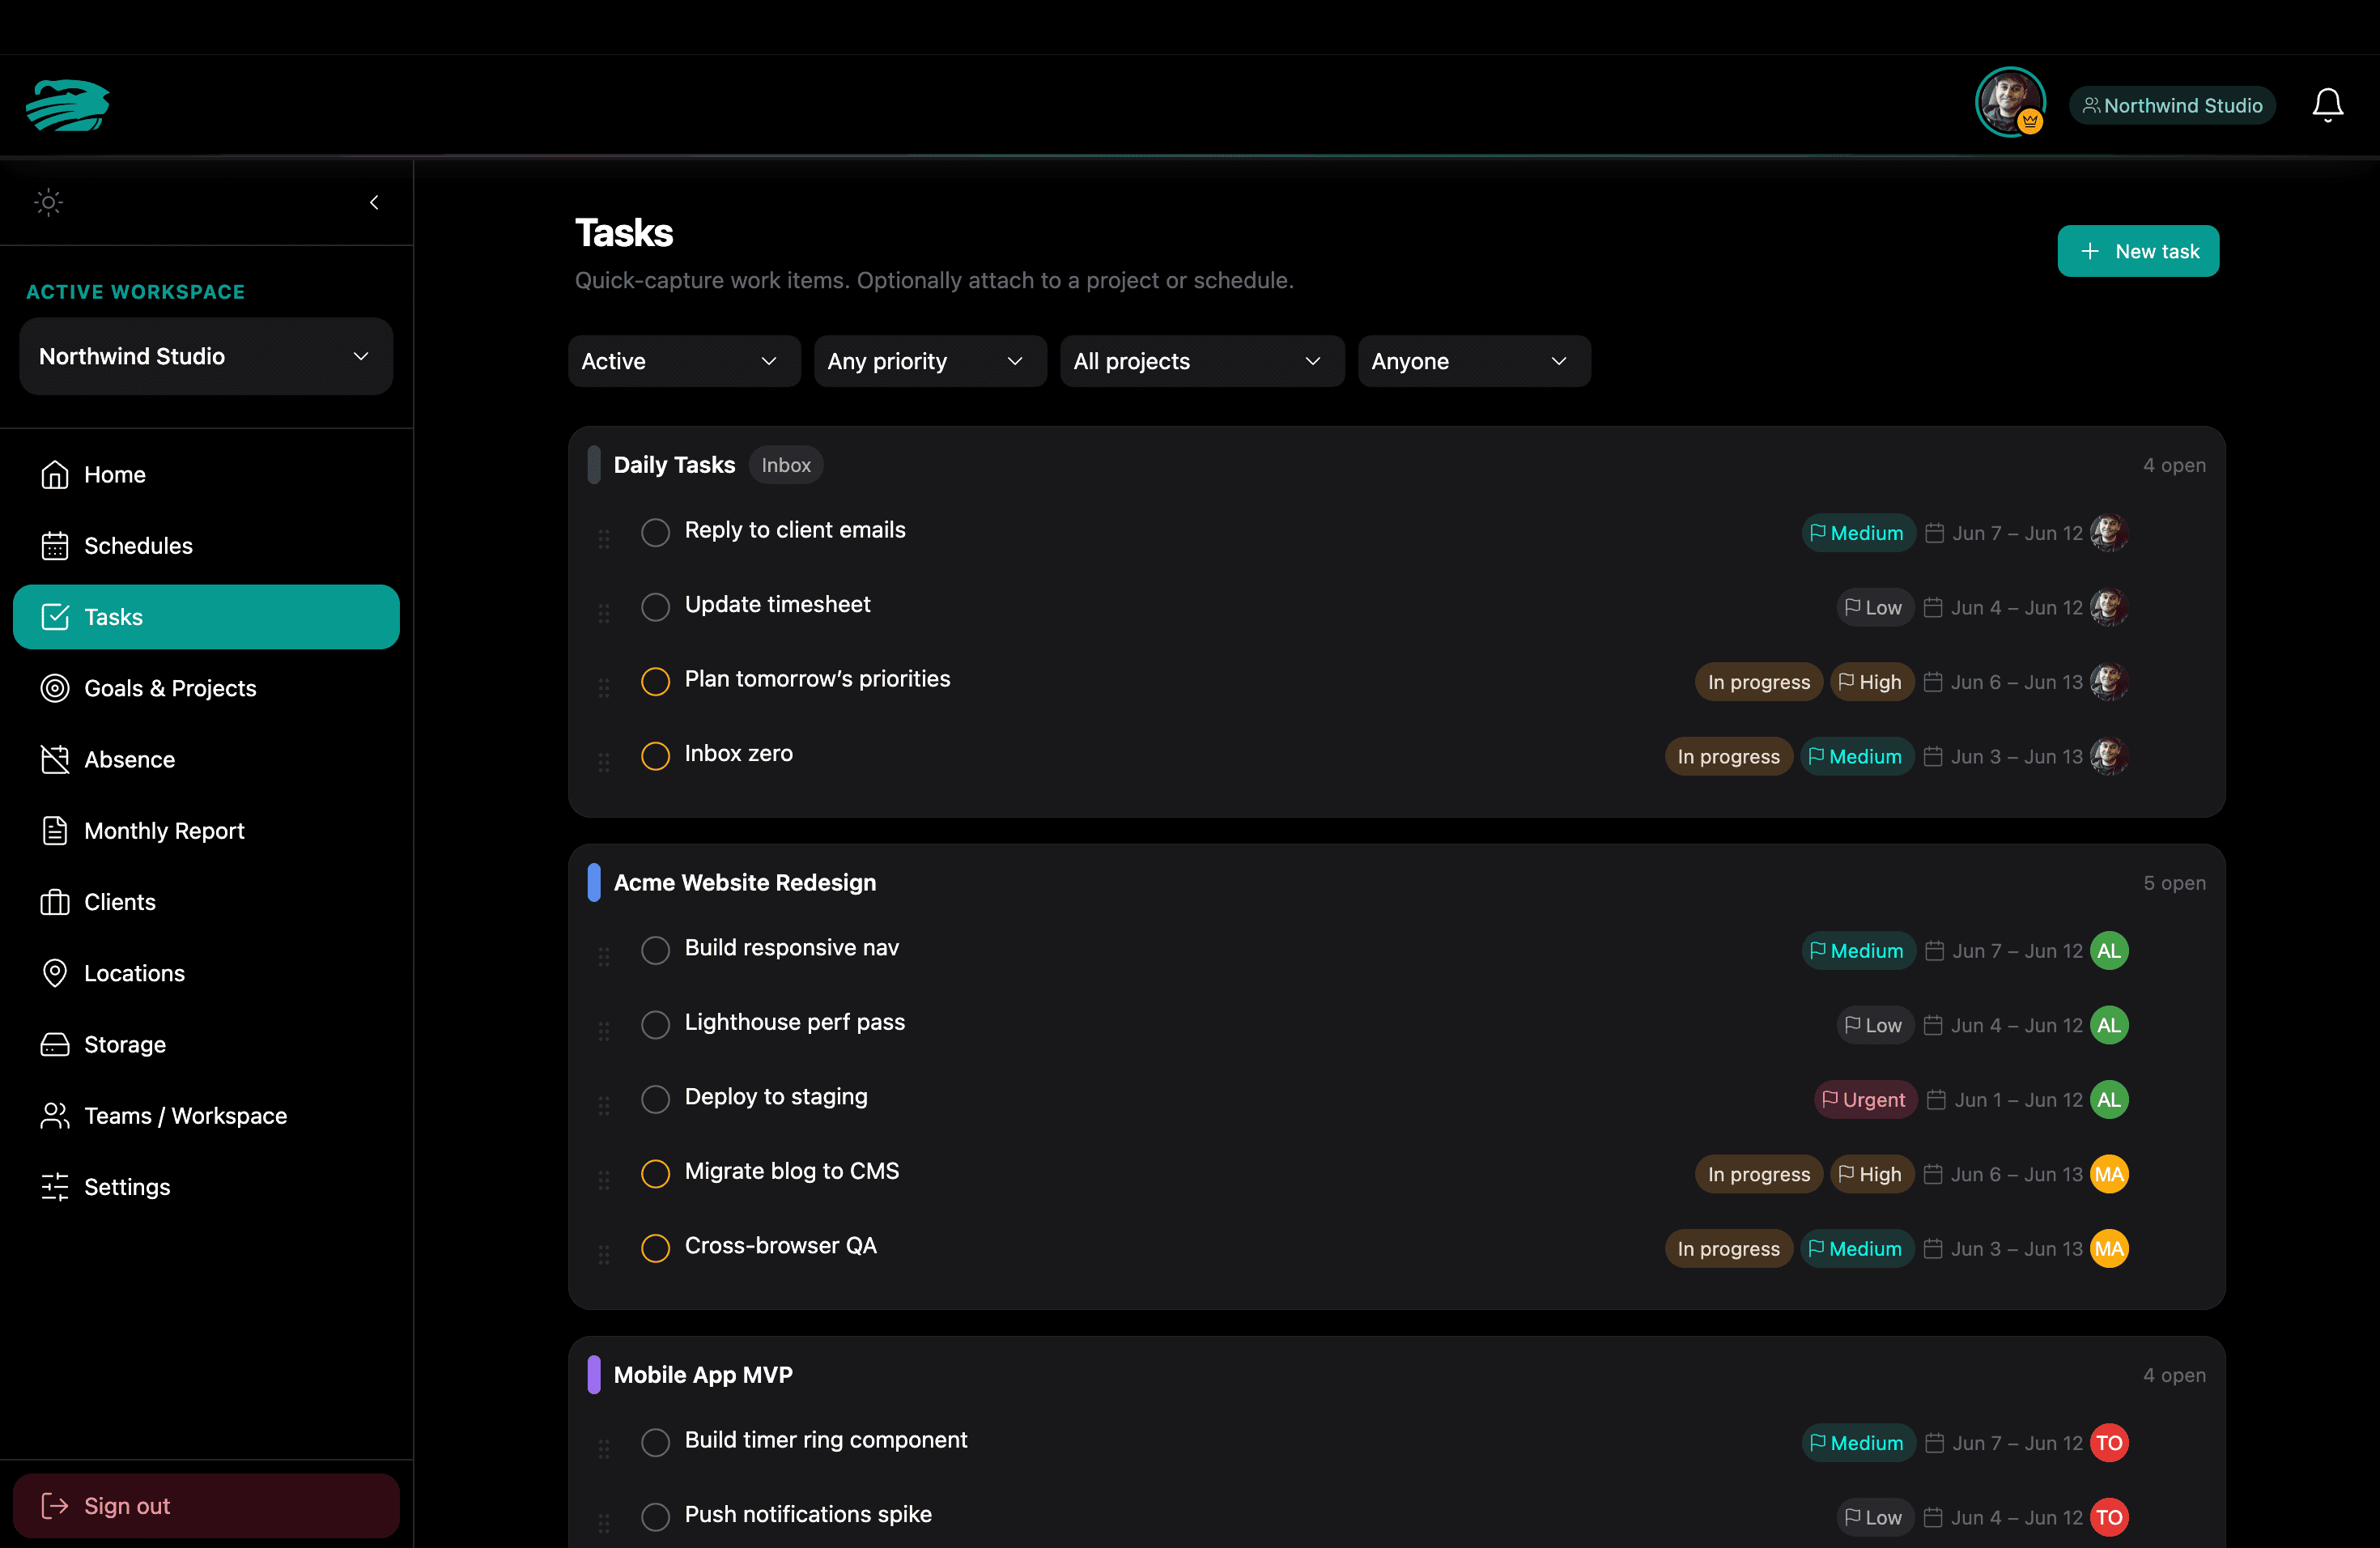Click TO assignee avatar on Build timer ring component
Image resolution: width=2380 pixels, height=1548 pixels.
tap(2109, 1443)
